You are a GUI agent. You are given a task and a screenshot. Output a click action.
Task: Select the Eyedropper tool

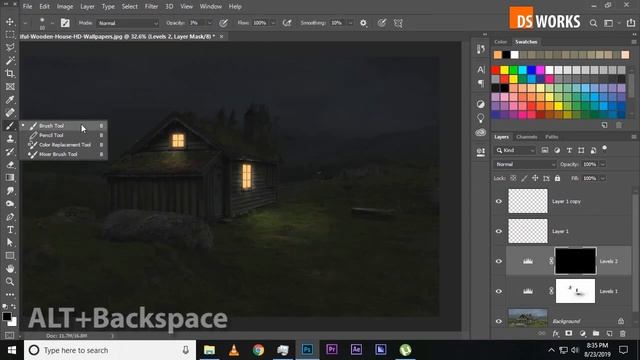(10, 100)
